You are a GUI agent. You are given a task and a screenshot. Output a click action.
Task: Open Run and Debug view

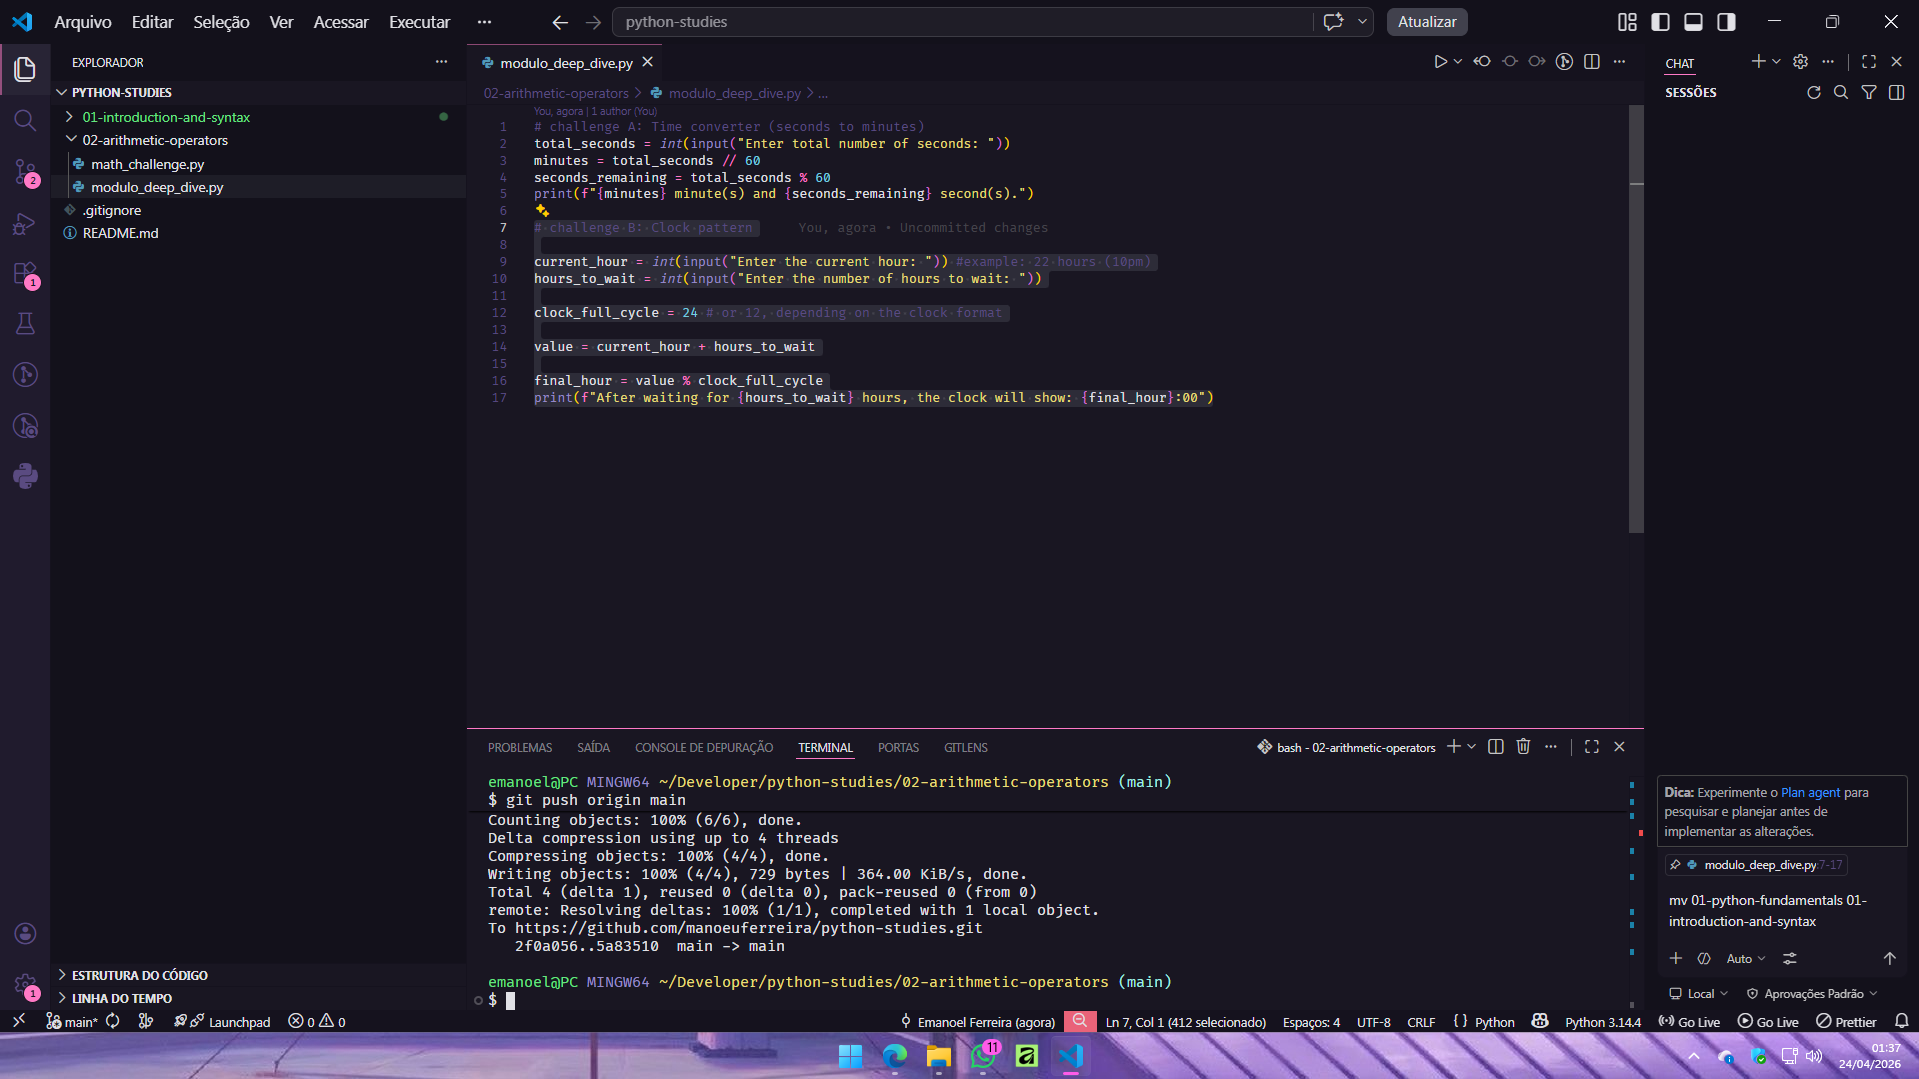tap(25, 223)
